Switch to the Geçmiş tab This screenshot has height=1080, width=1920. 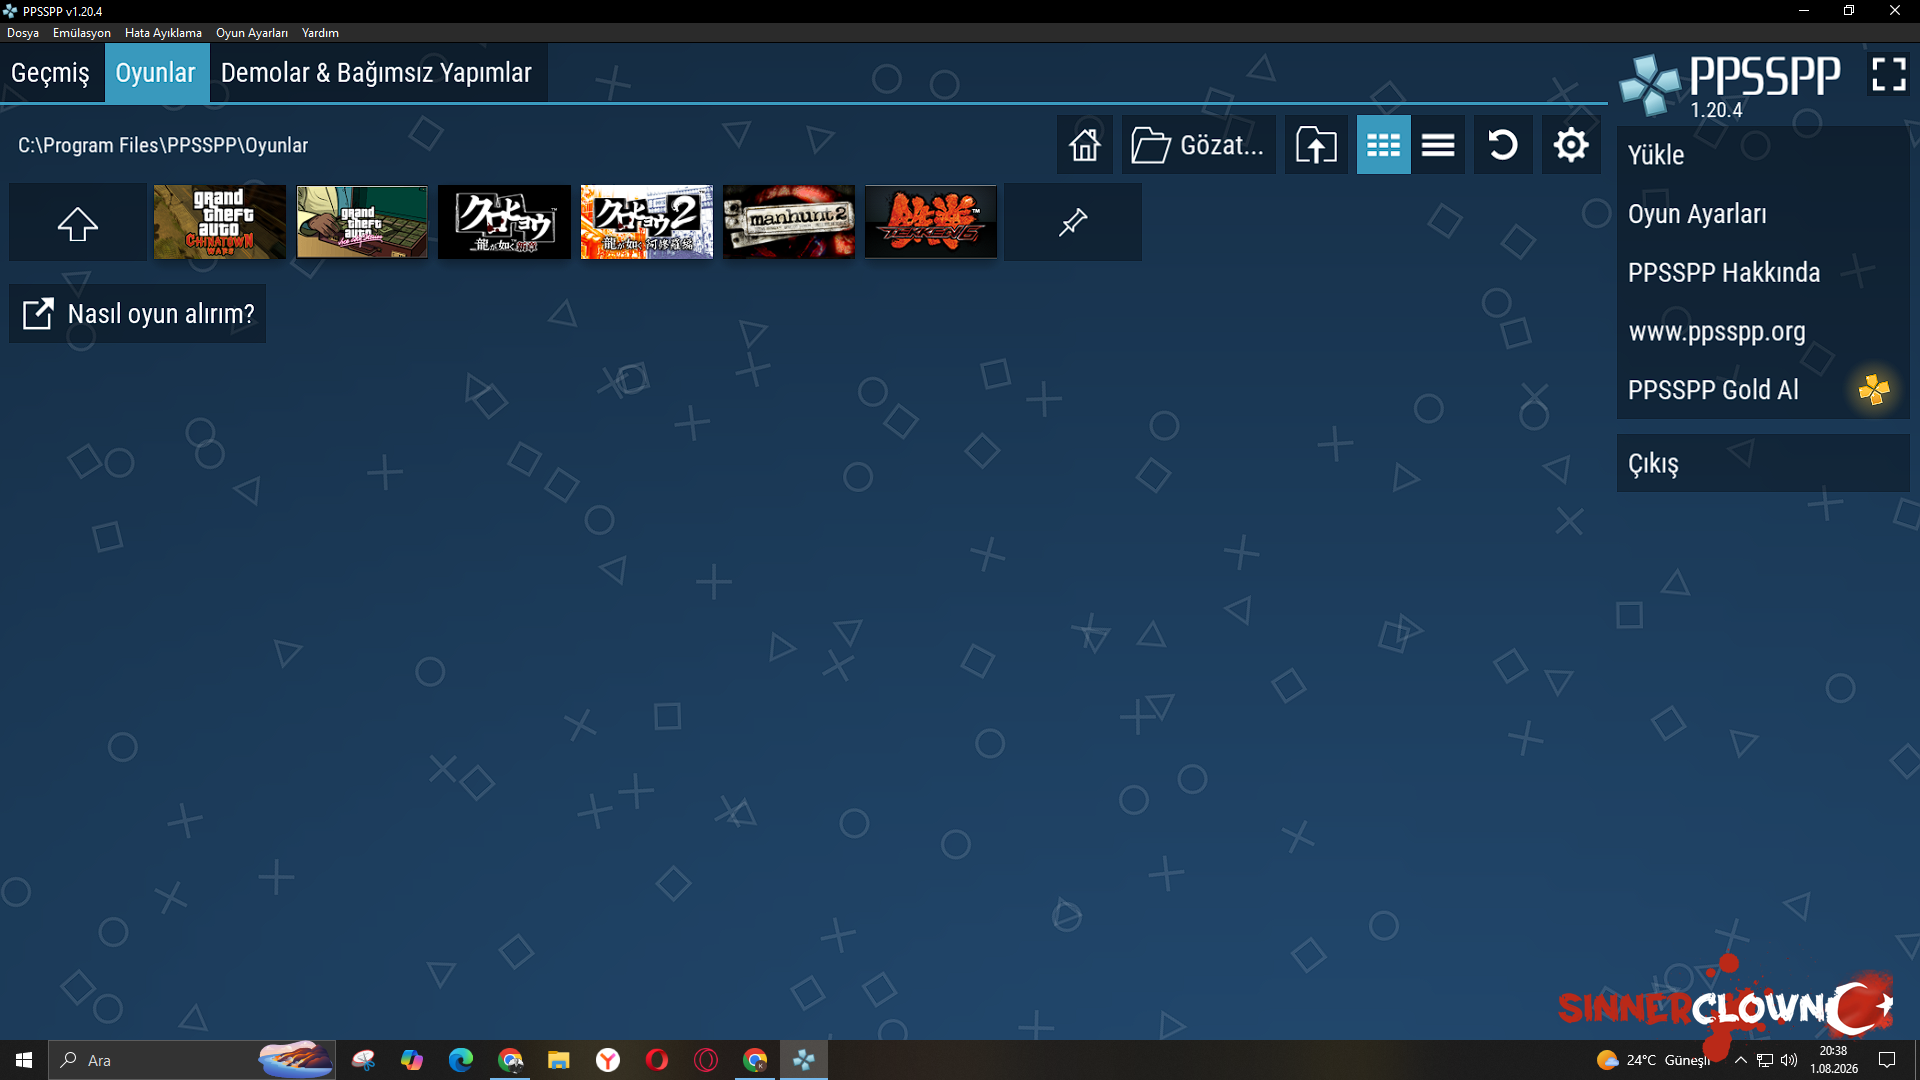tap(51, 73)
